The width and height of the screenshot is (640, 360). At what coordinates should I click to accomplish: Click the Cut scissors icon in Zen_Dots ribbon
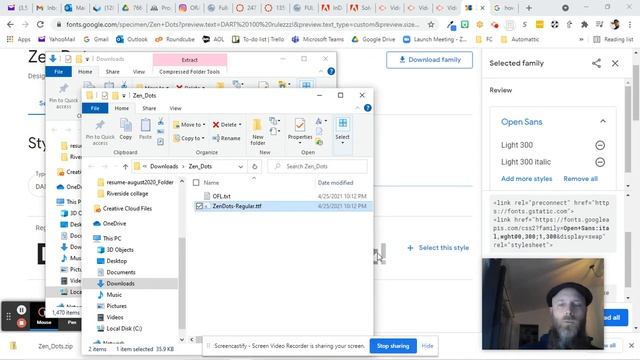160,122
